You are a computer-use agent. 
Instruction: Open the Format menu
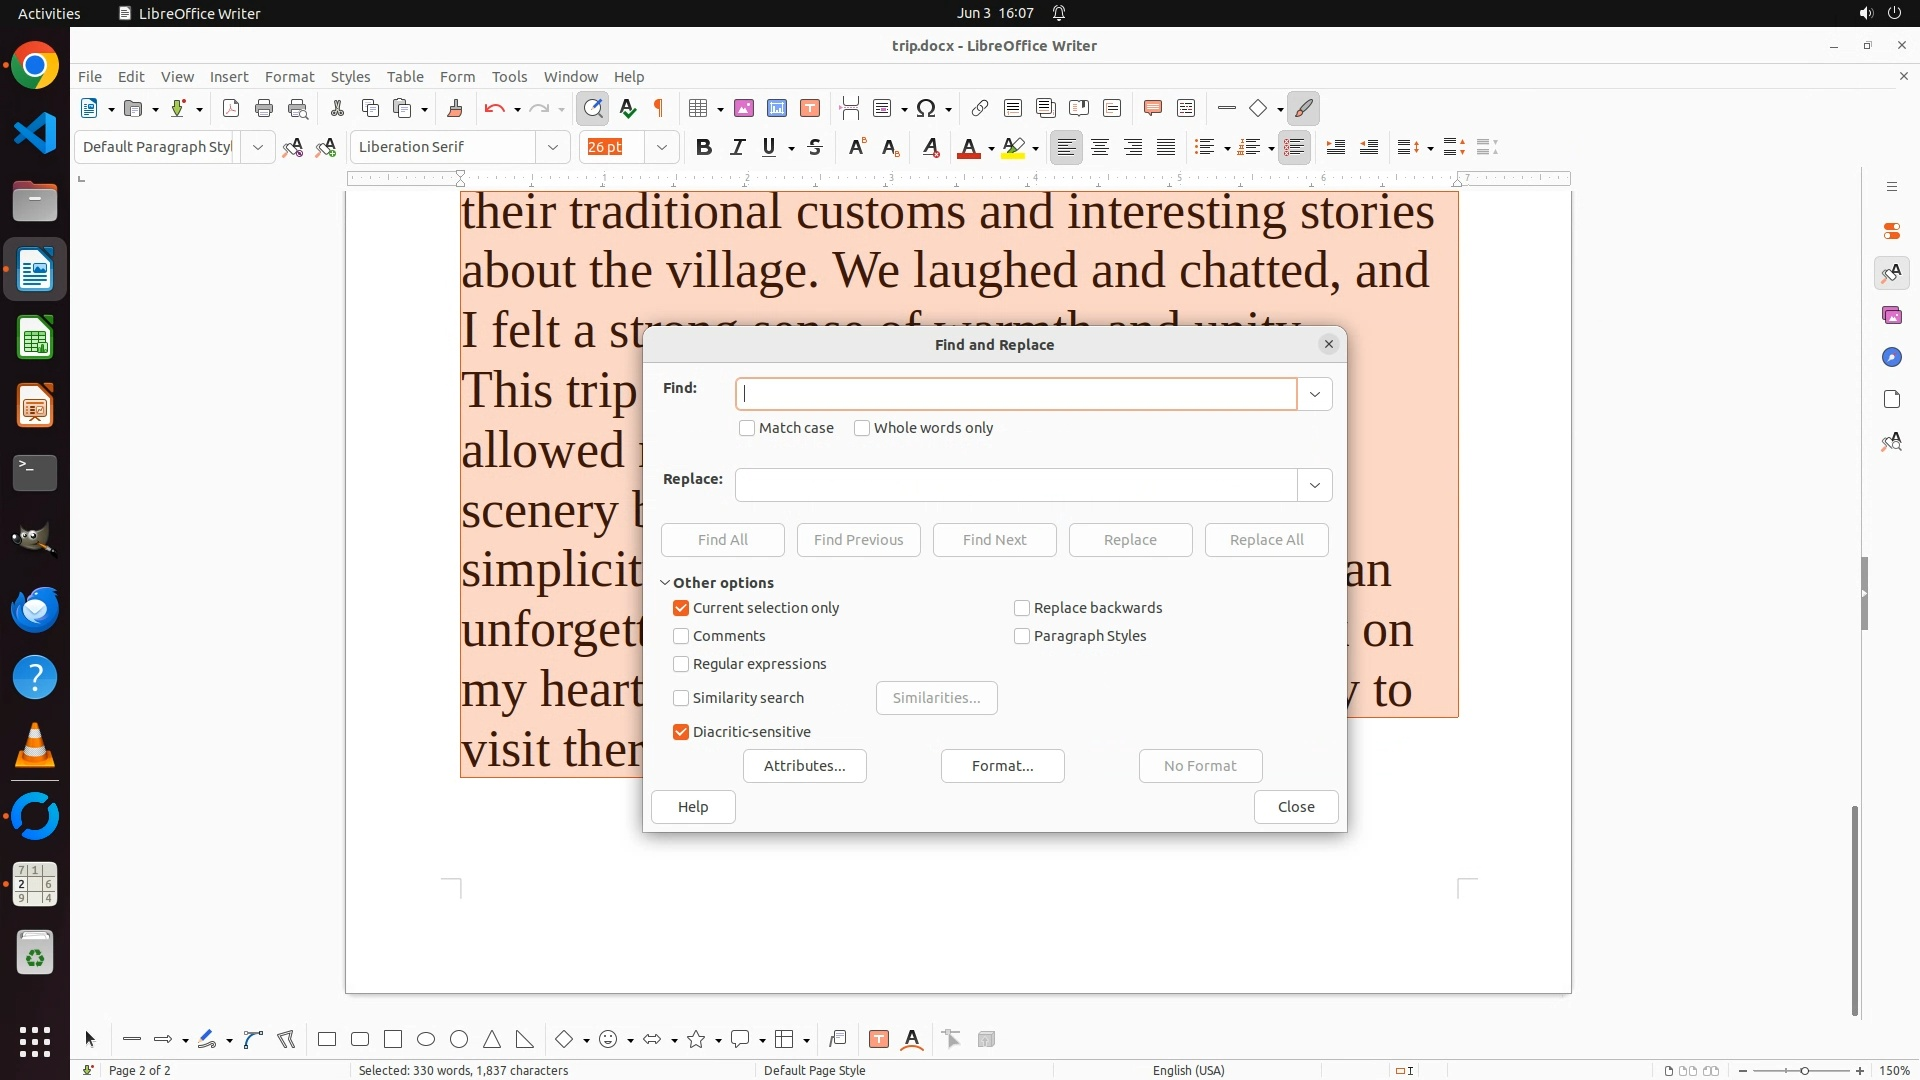click(289, 76)
